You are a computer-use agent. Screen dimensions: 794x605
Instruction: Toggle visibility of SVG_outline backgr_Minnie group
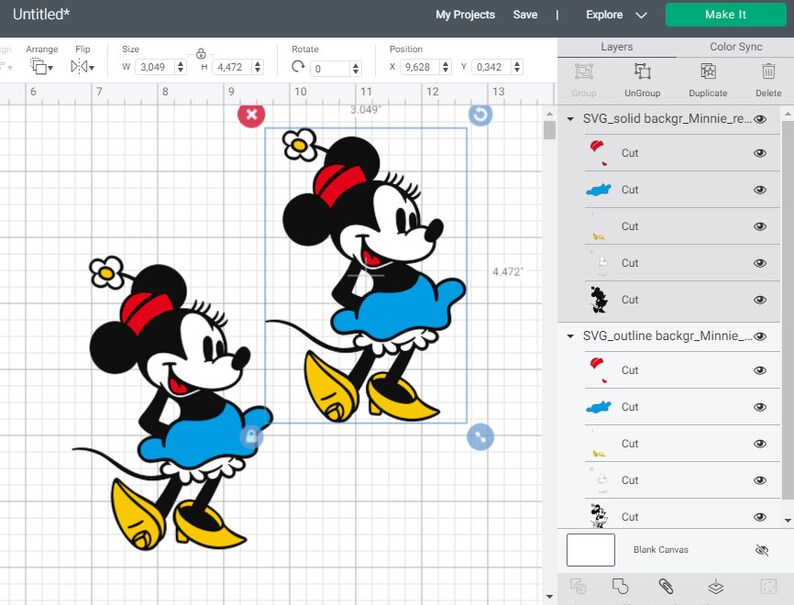coord(760,336)
